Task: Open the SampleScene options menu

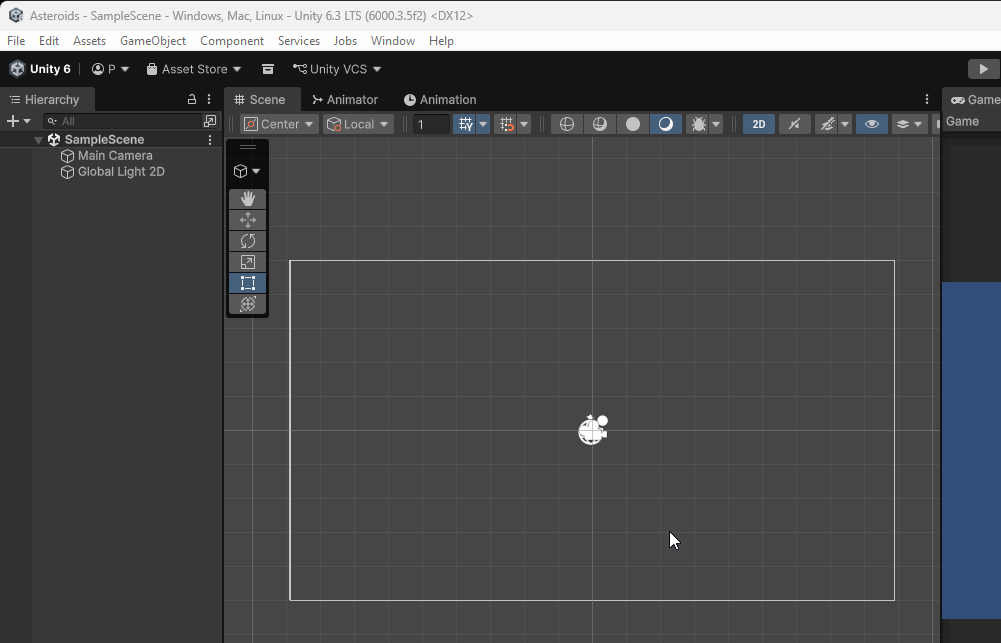Action: point(210,140)
